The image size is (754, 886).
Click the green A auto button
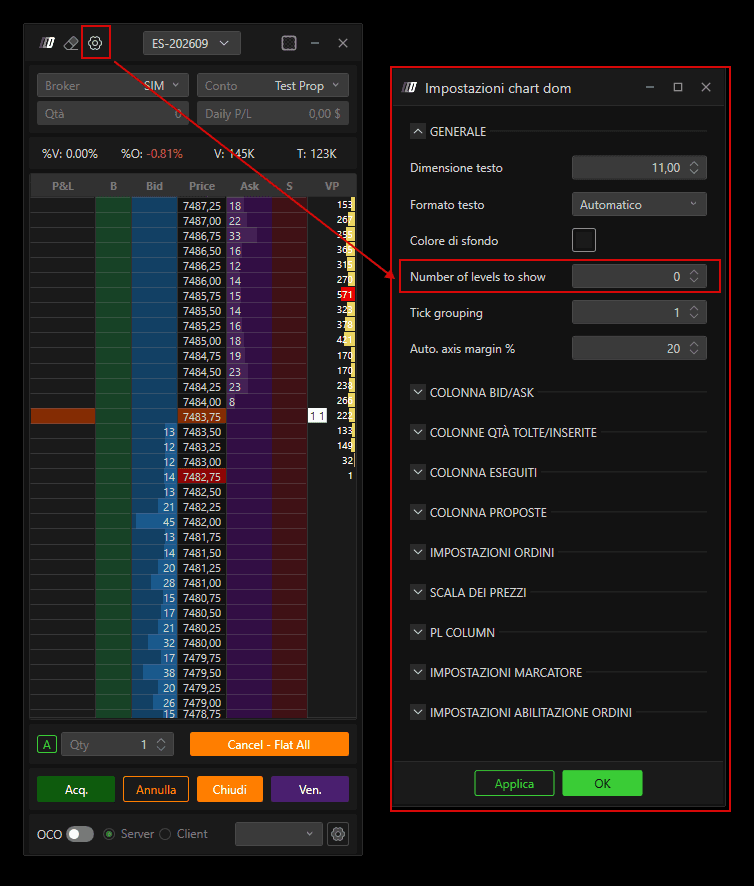pos(47,745)
